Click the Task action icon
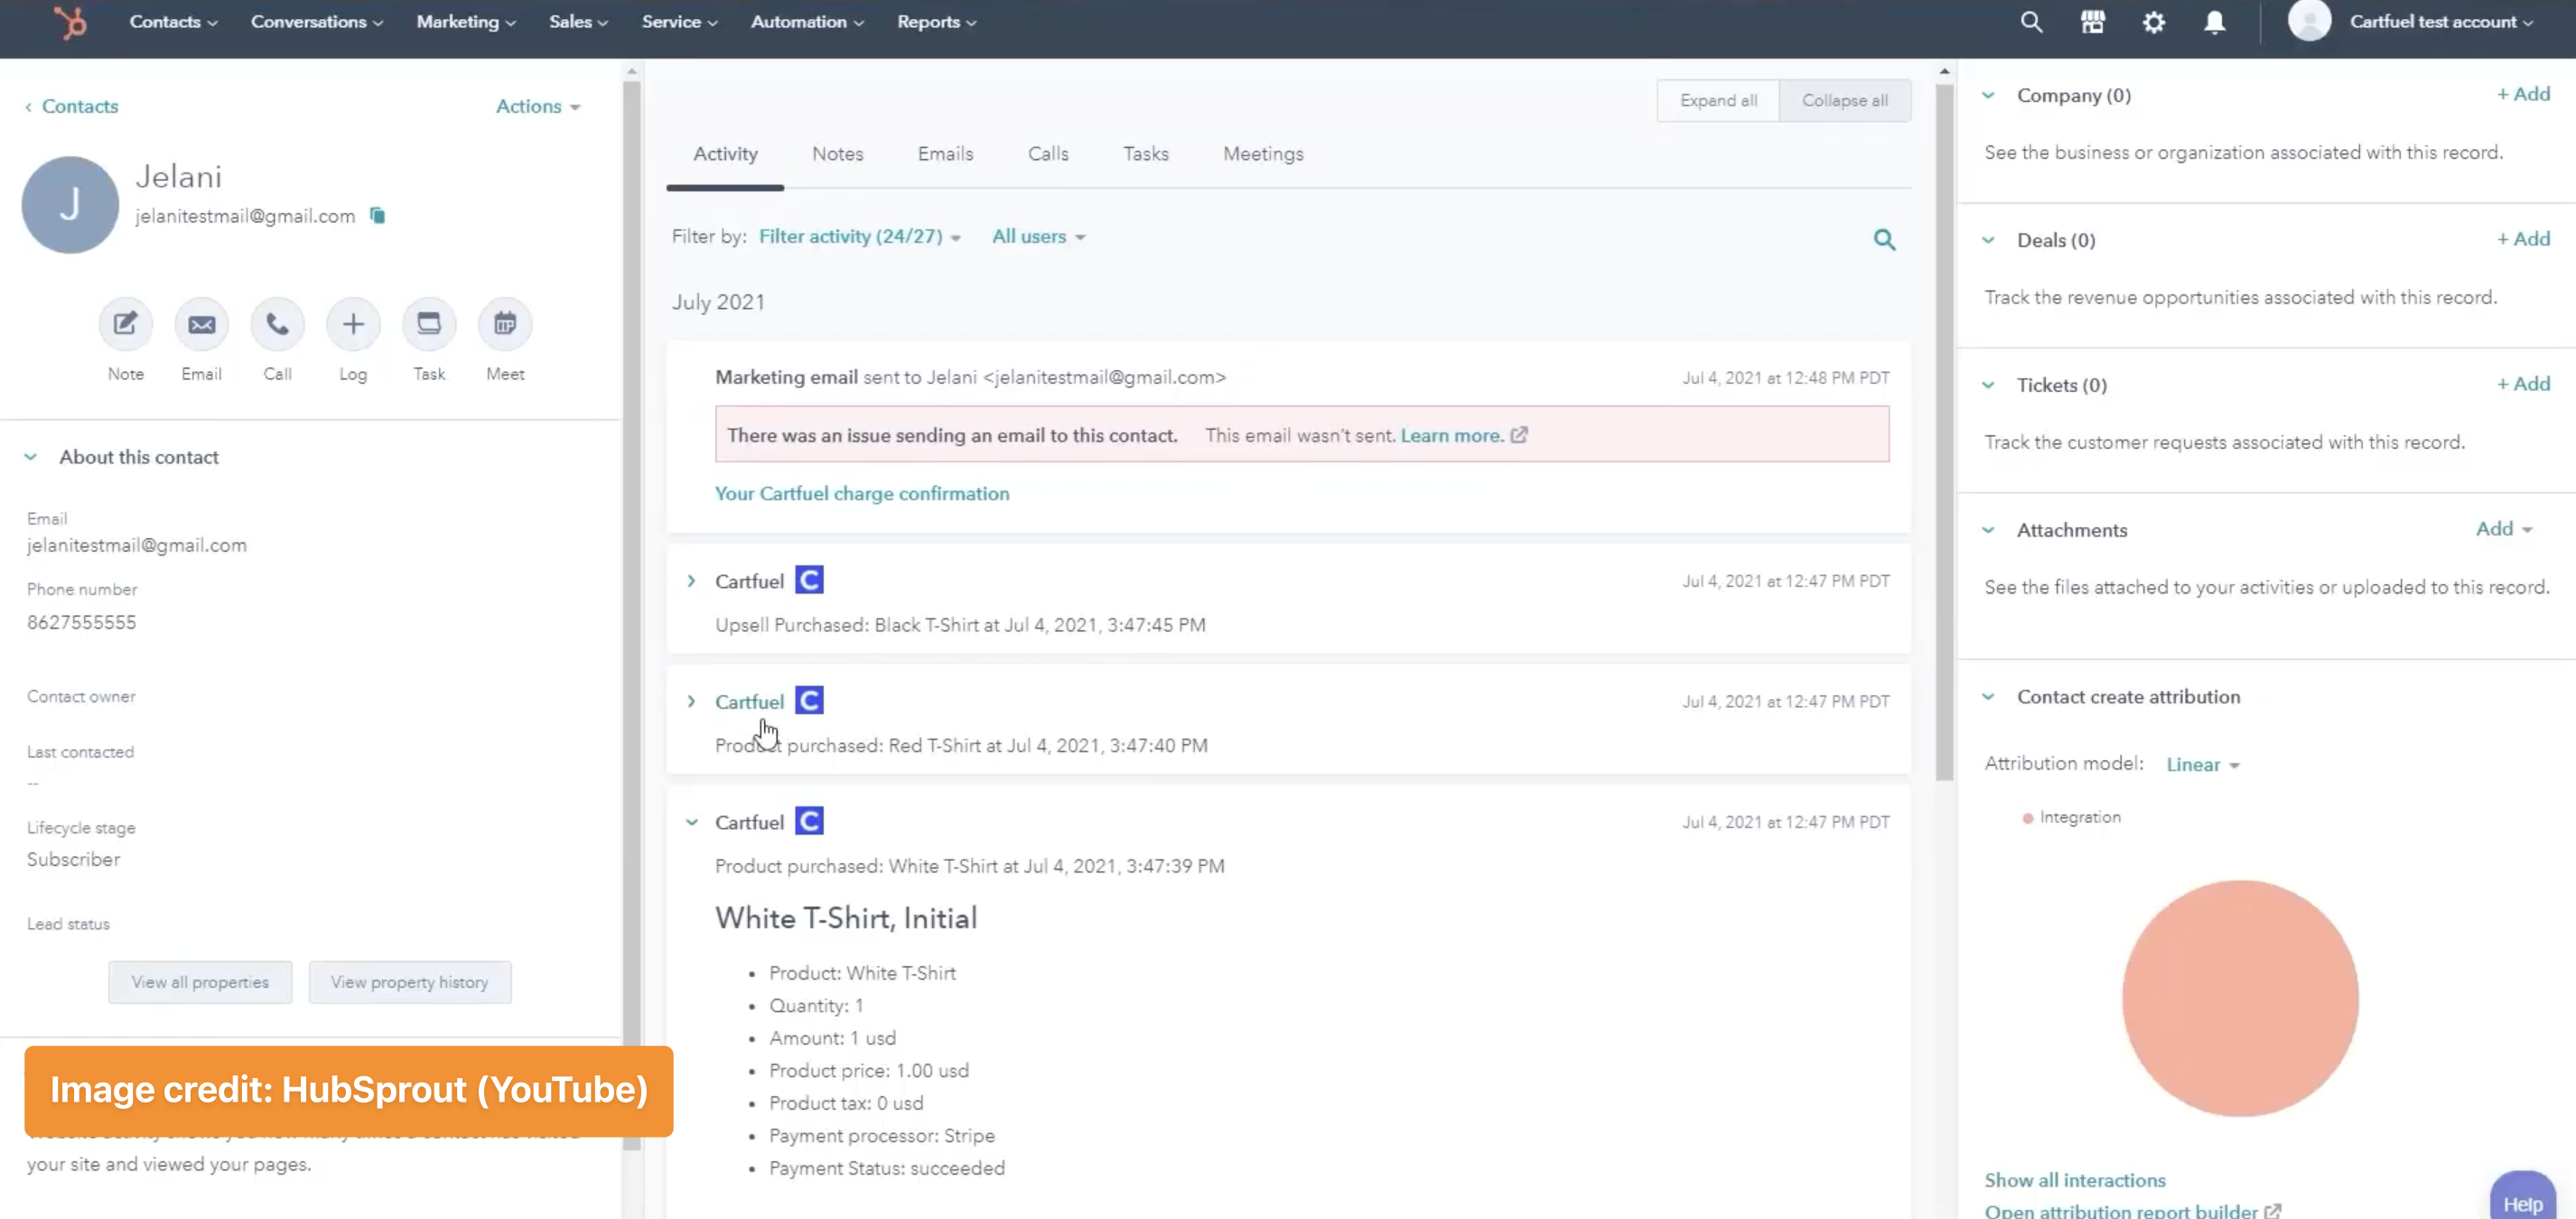Image resolution: width=2576 pixels, height=1219 pixels. click(x=429, y=324)
